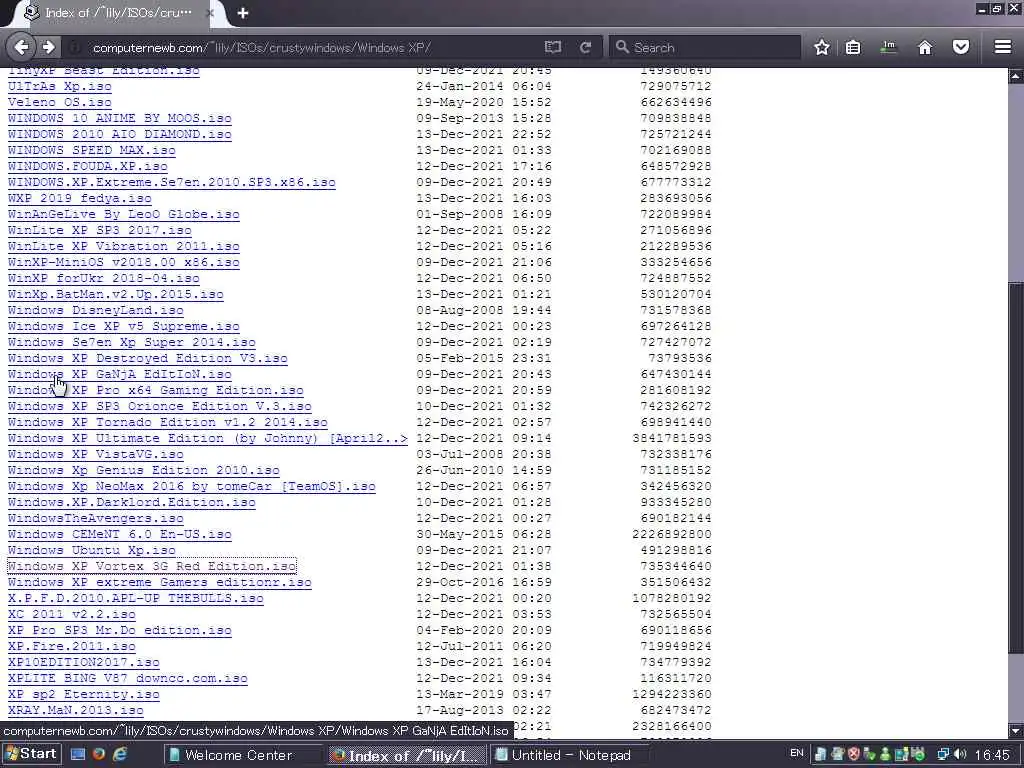Screen dimensions: 1024x768
Task: Click WXP 2019 fedya.iso link
Action: (x=80, y=199)
